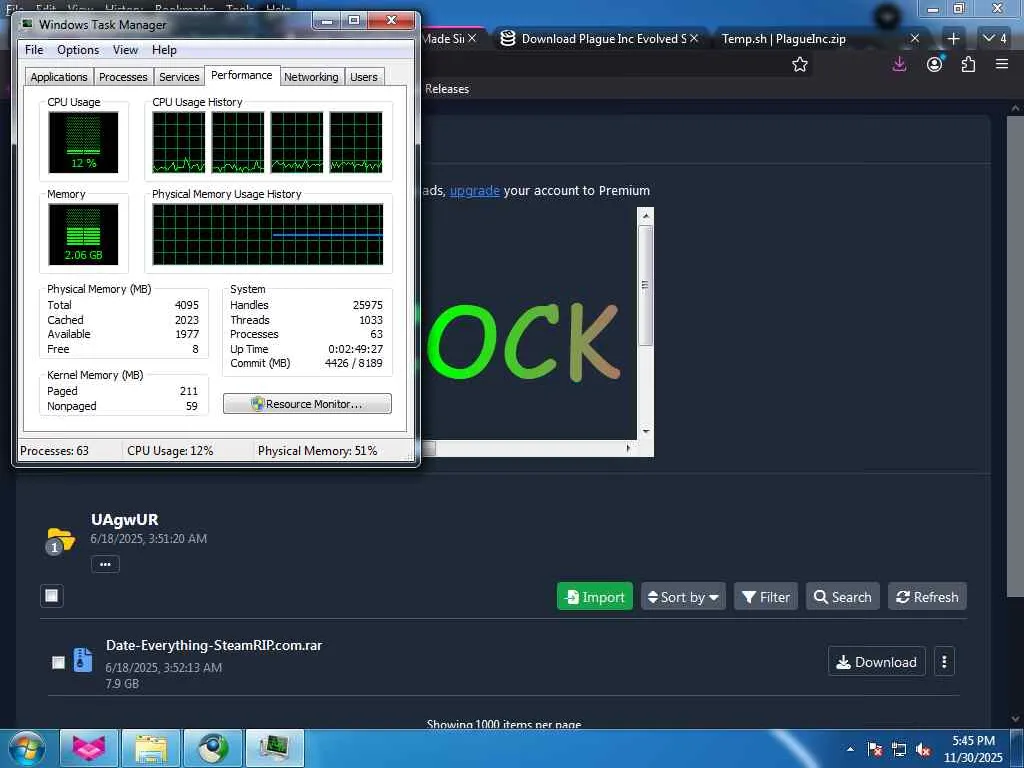This screenshot has width=1024, height=768.
Task: Open the file row three-dots menu
Action: 944,662
